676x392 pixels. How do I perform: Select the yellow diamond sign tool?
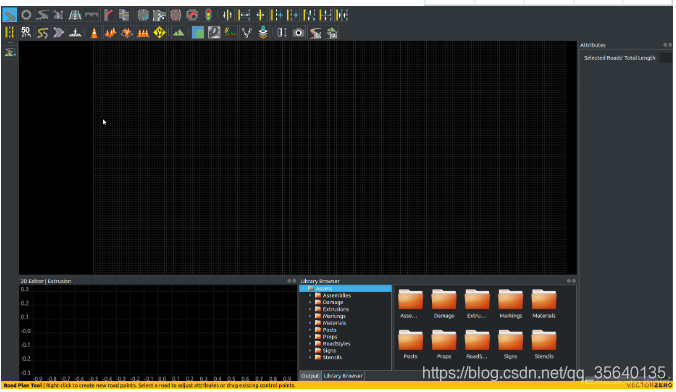click(x=160, y=32)
